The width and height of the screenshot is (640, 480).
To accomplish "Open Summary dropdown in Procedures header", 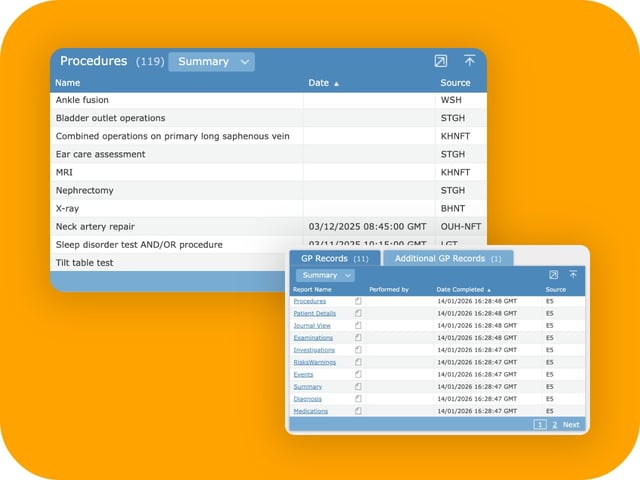I will (211, 62).
